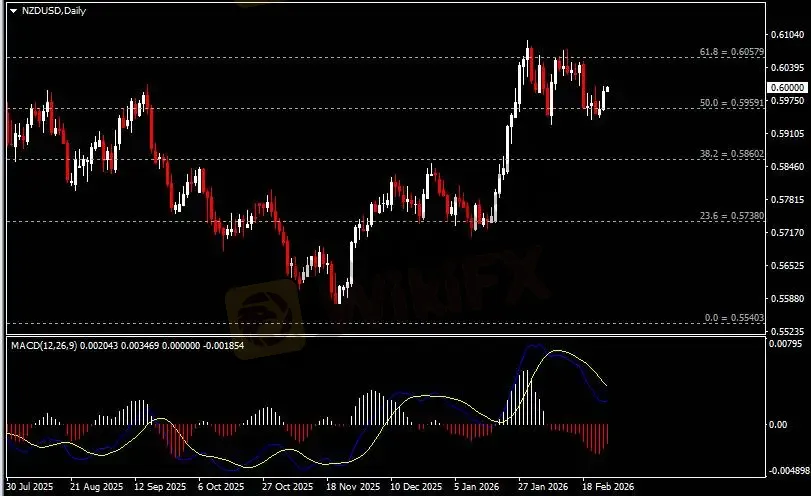This screenshot has width=811, height=496.
Task: Click price scale value 0.60395
Action: tap(787, 68)
